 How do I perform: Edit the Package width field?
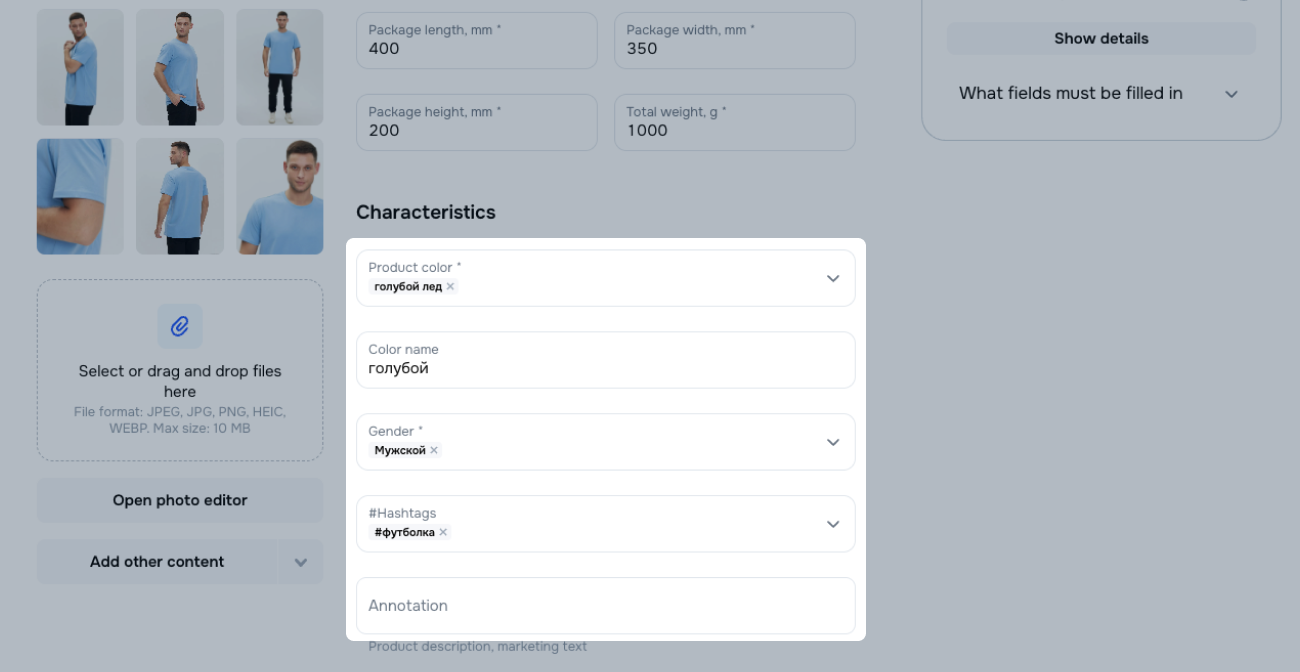pyautogui.click(x=734, y=48)
